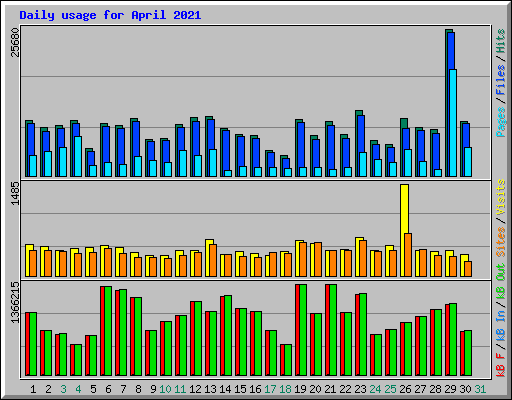The image size is (512, 400).
Task: Click day 13 on the x-axis
Action: pos(210,389)
